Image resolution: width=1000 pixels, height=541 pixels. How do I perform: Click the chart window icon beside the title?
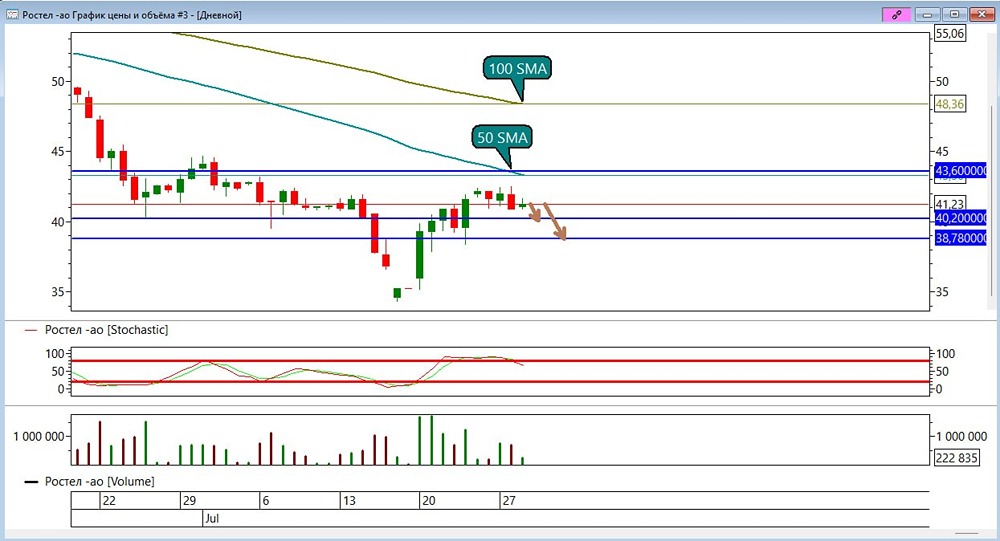(x=12, y=14)
